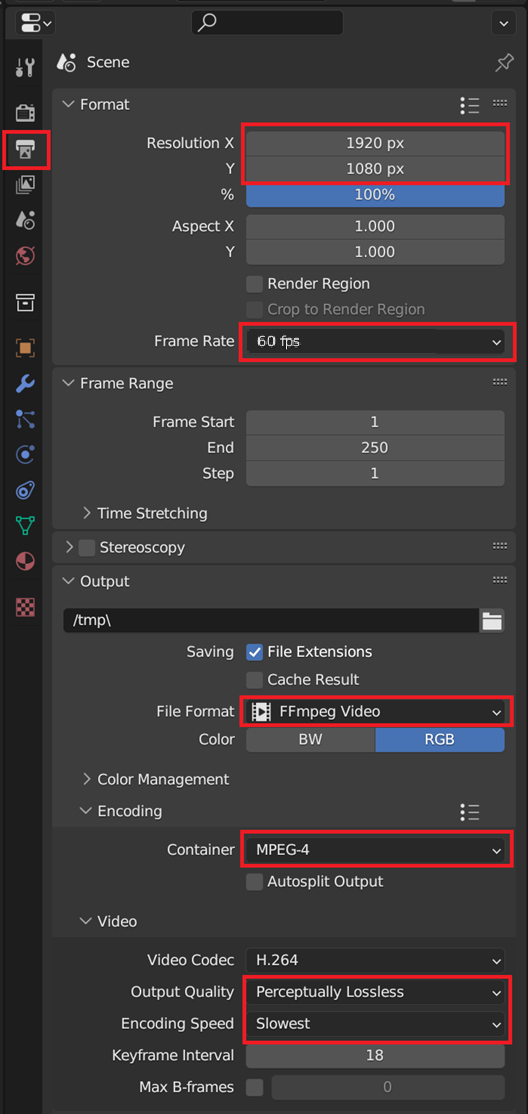Open the World properties tab

[25, 256]
